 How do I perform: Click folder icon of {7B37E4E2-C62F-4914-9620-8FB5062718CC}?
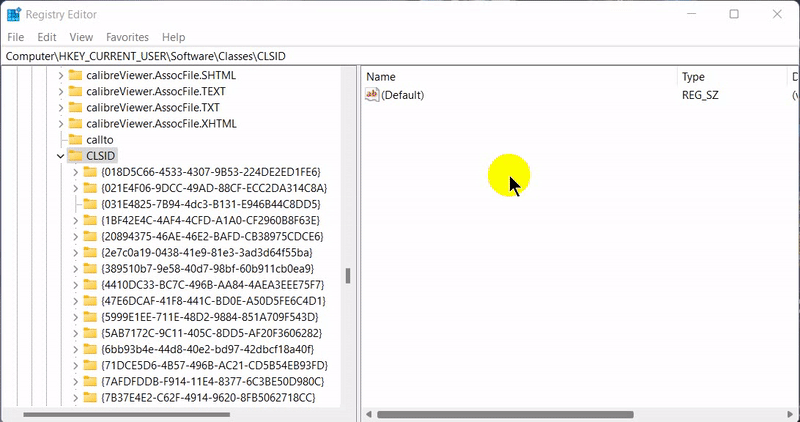coord(90,398)
